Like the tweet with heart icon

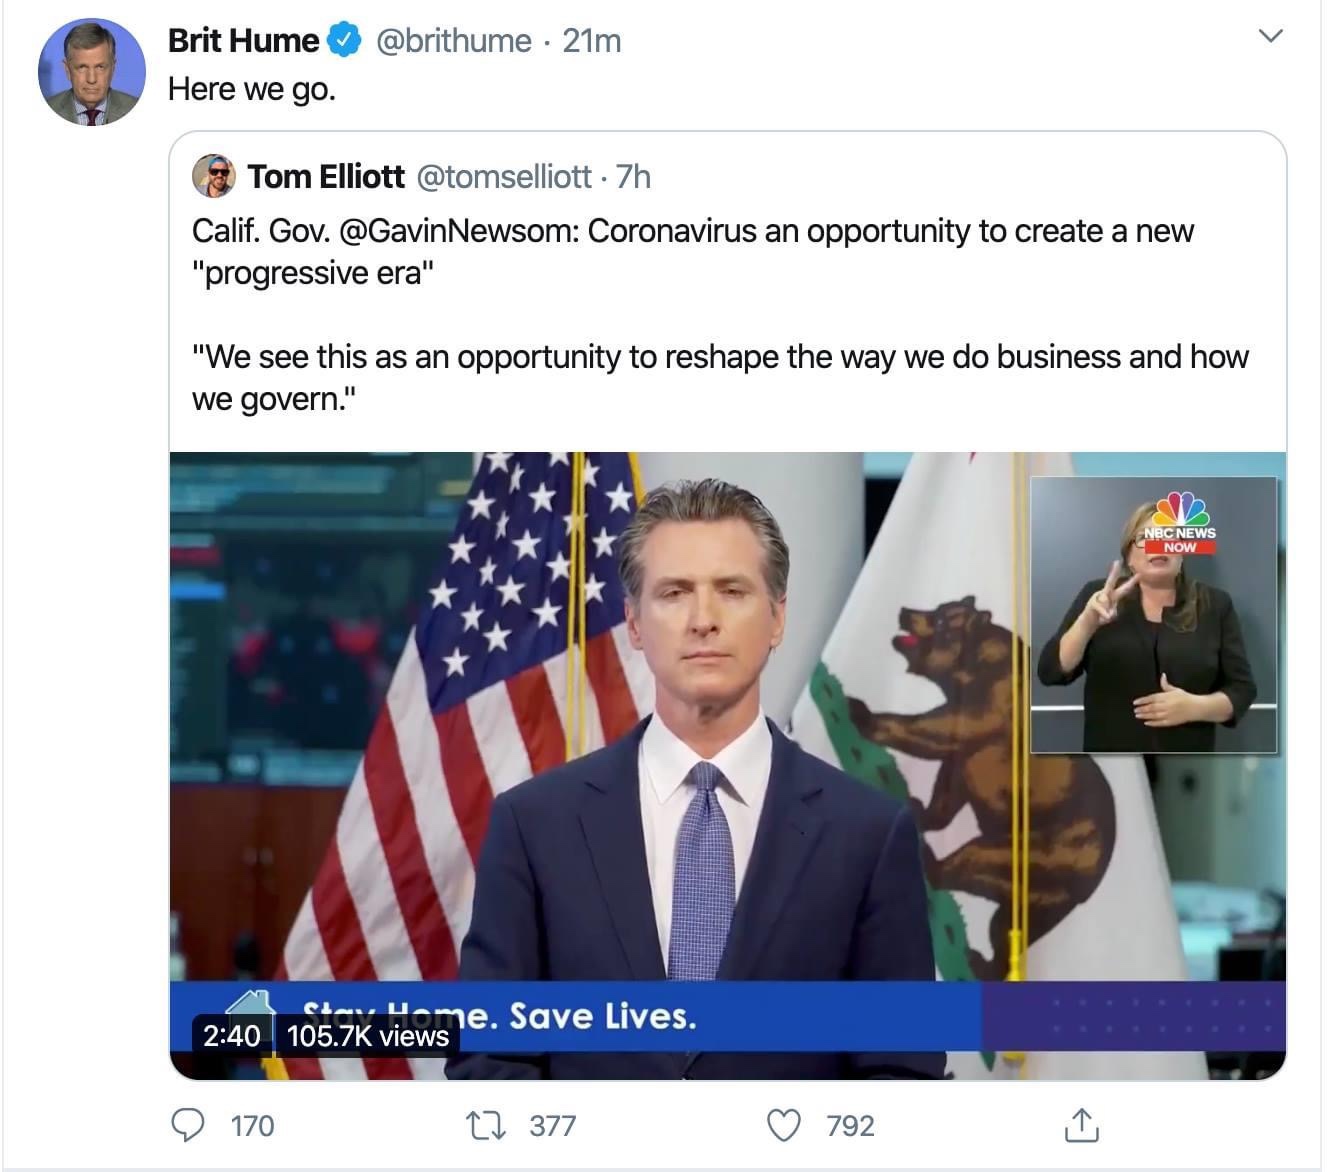tap(783, 1125)
